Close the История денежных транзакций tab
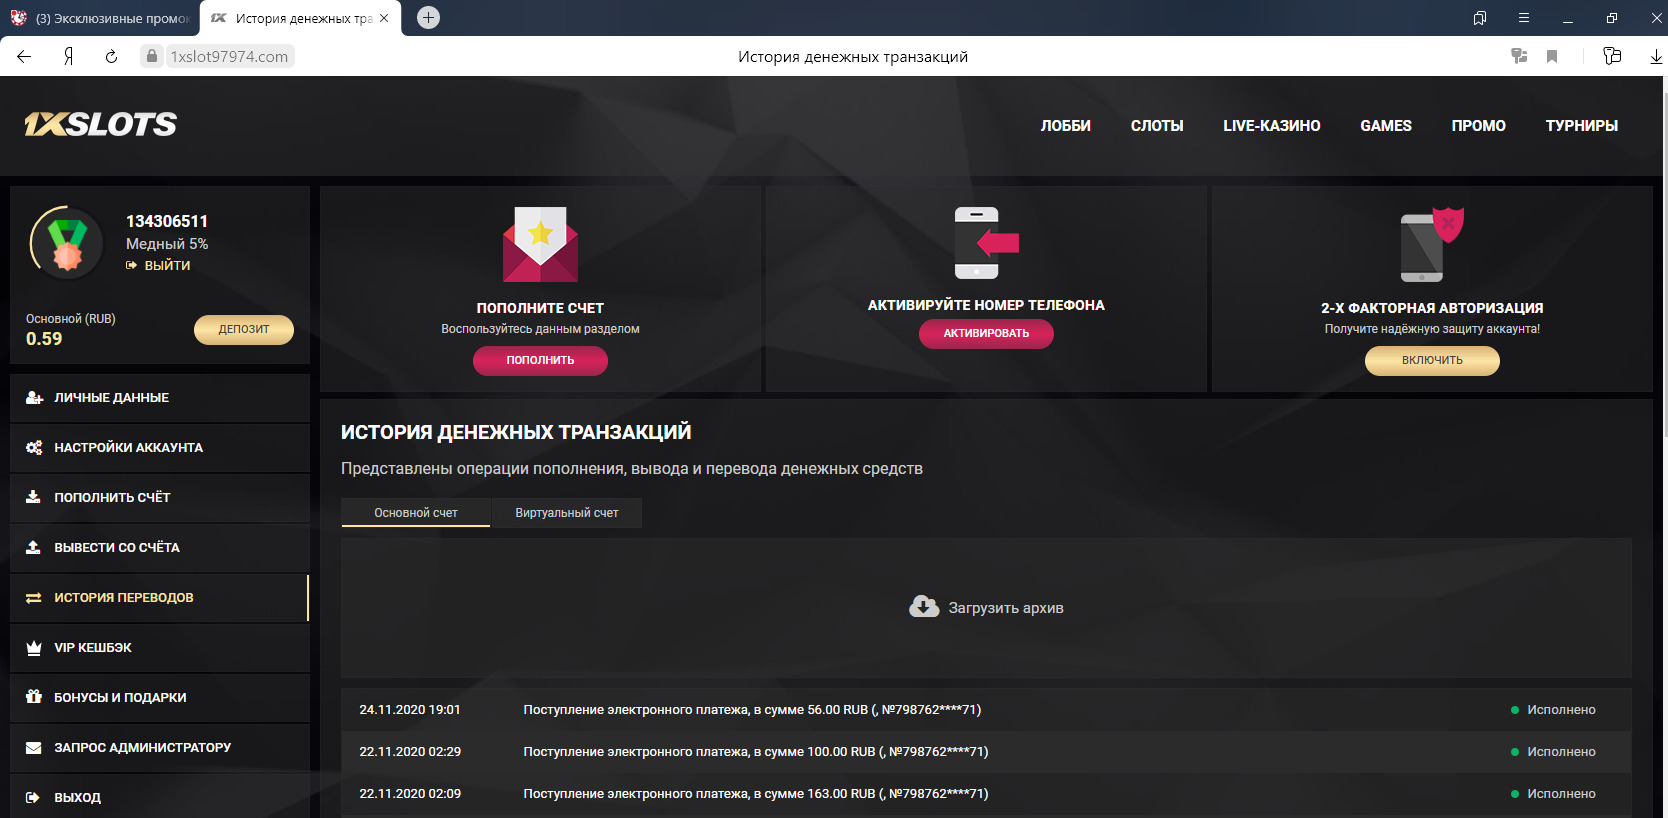The image size is (1668, 818). pyautogui.click(x=384, y=18)
